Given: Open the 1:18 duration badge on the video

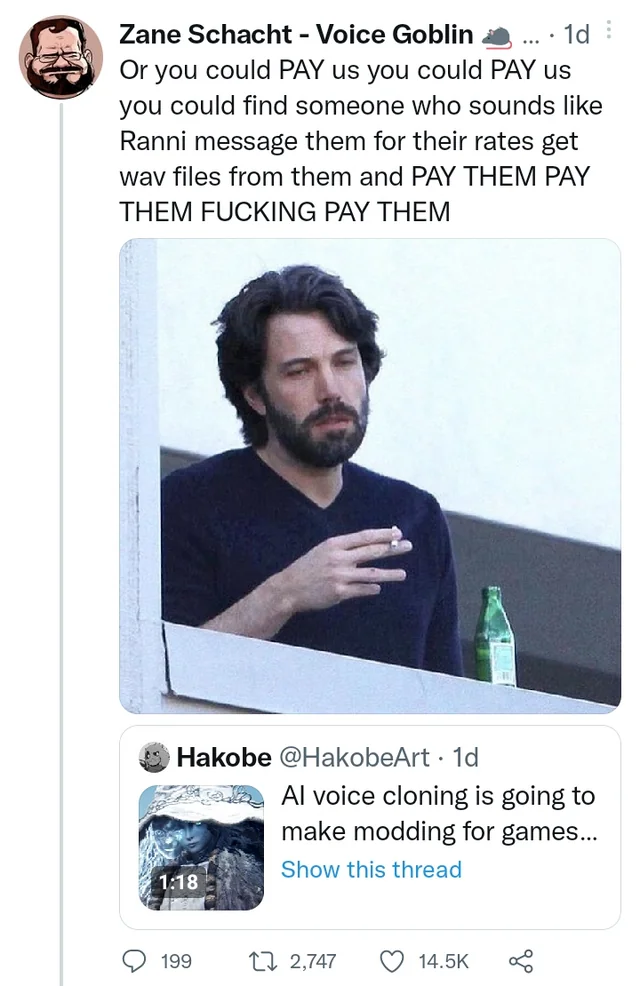Looking at the screenshot, I should 179,882.
